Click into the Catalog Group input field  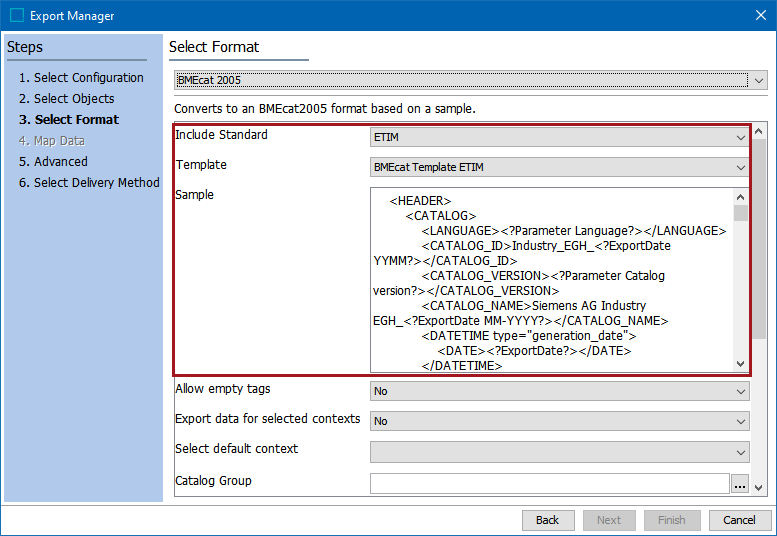[549, 485]
